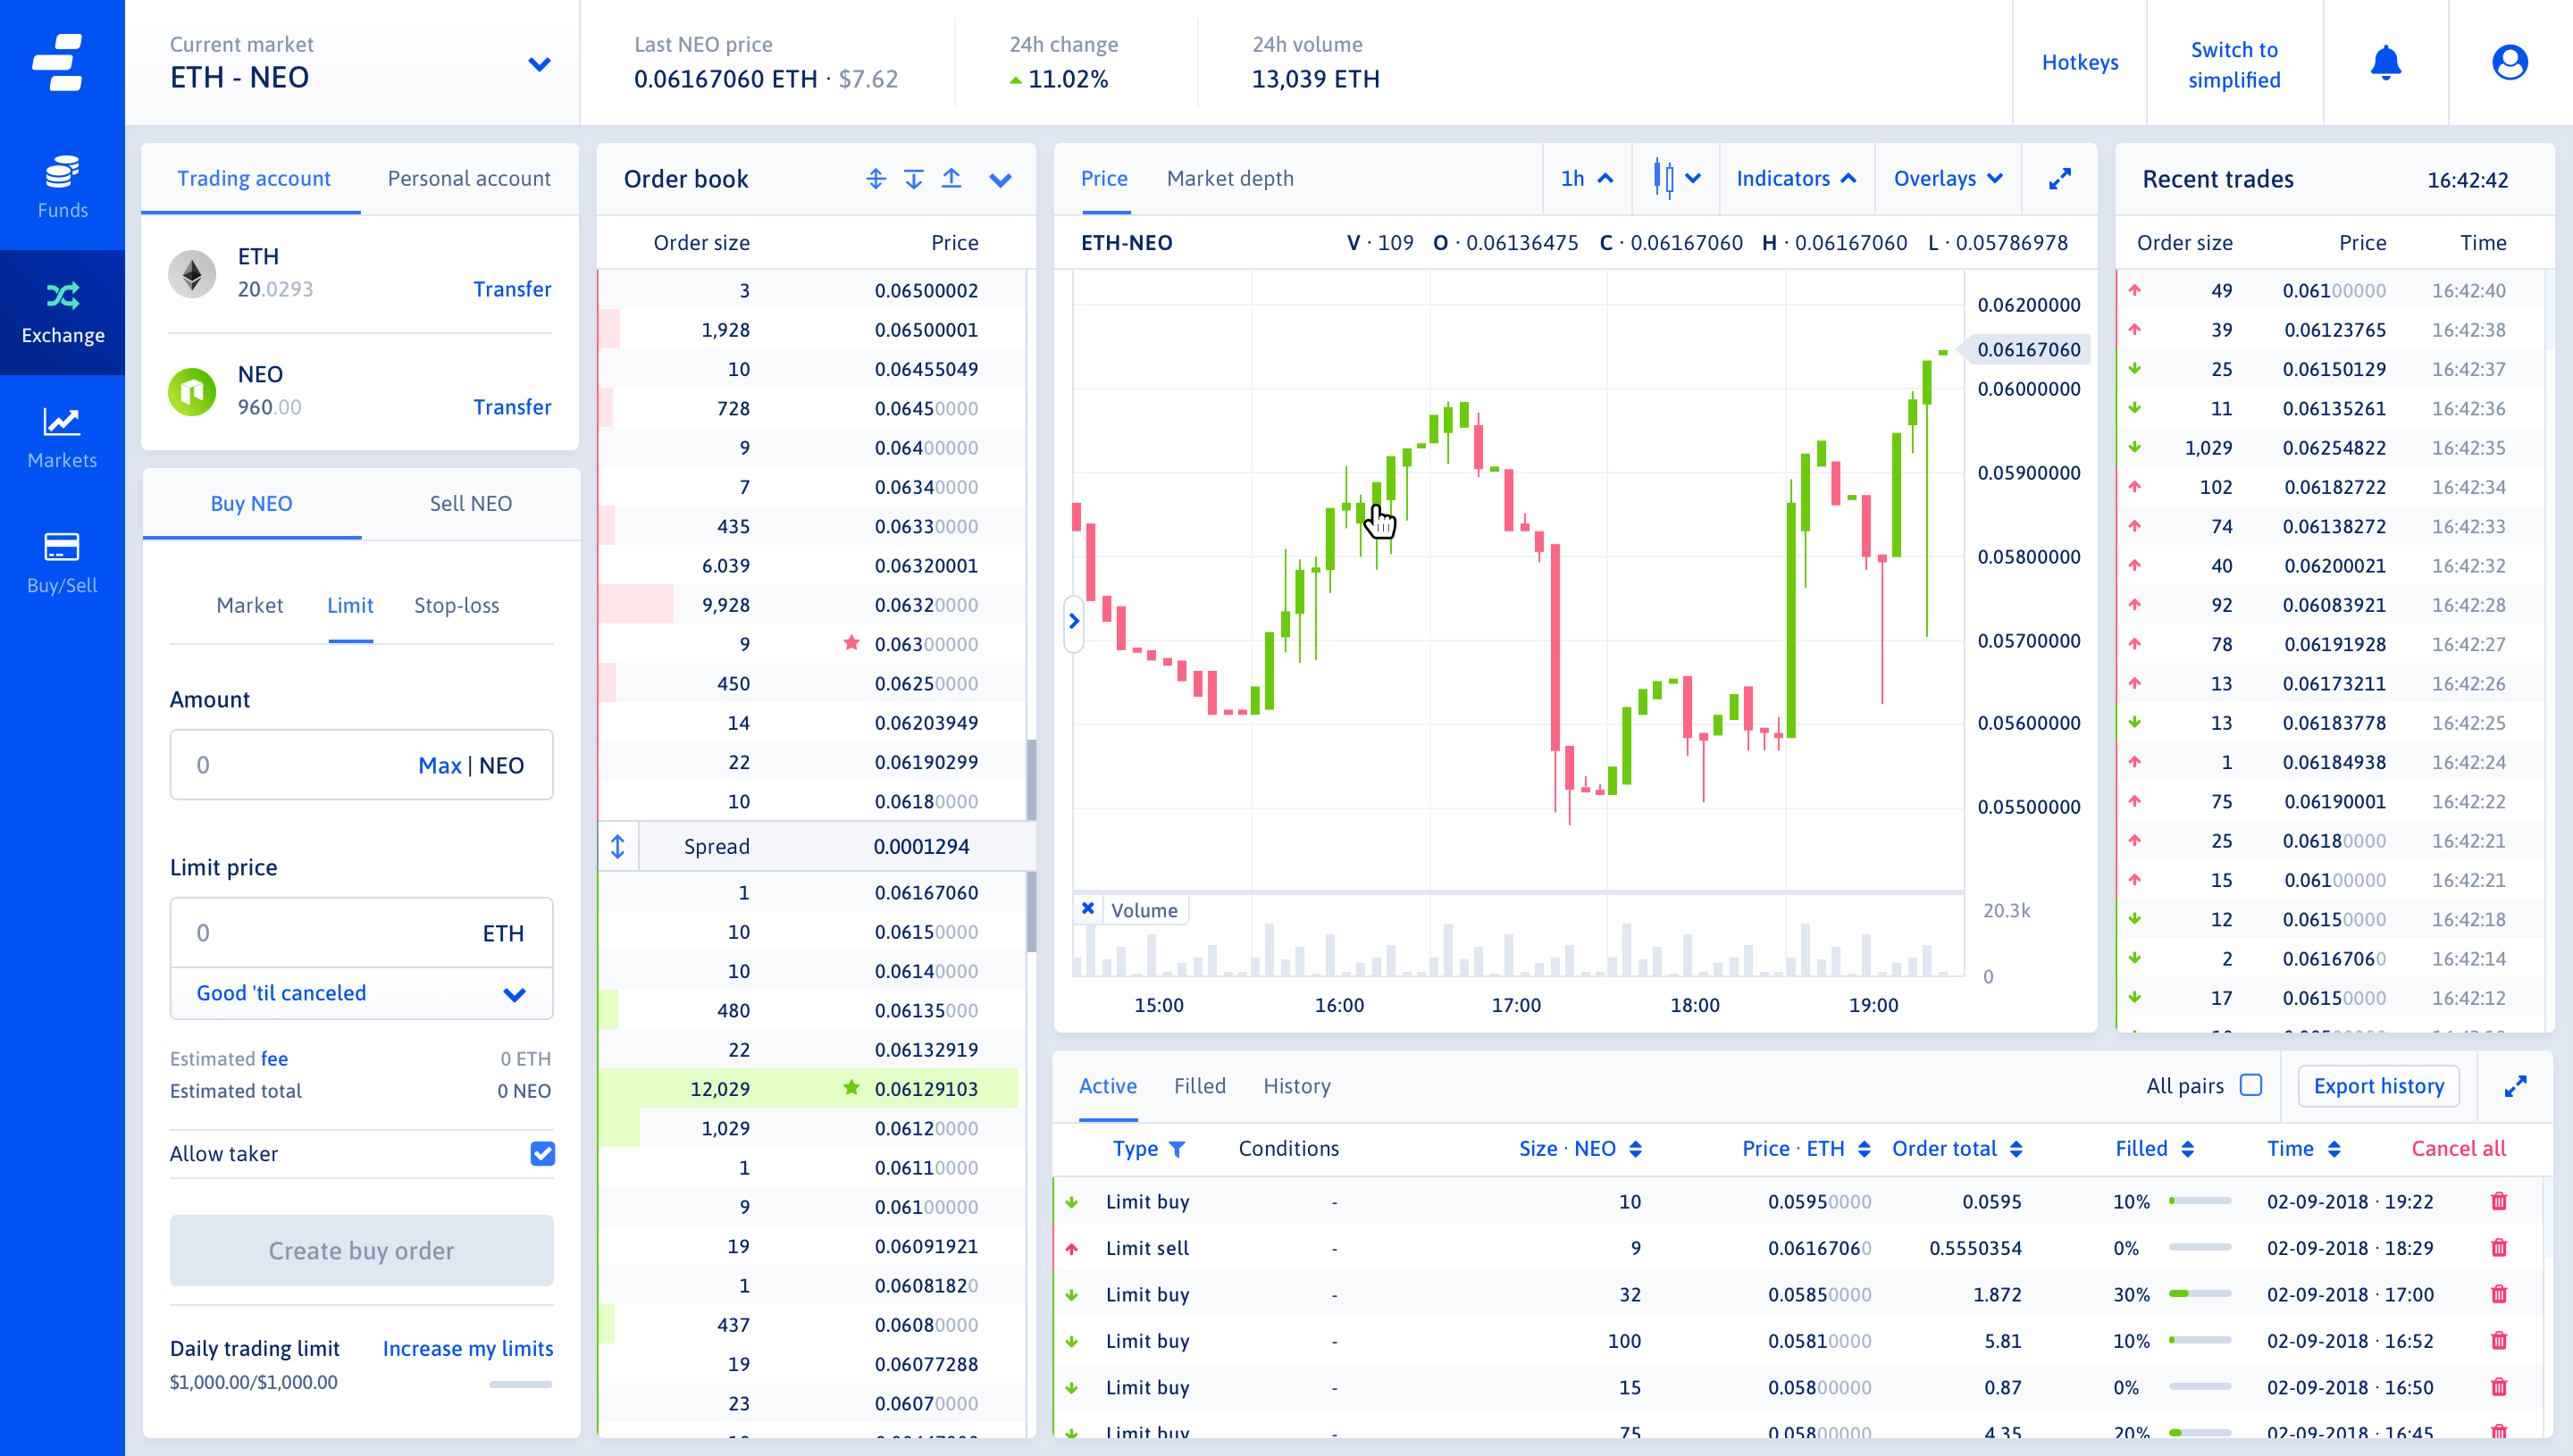Screen dimensions: 2573x1456
Task: Click the Increase my limits link
Action: [x=467, y=1348]
